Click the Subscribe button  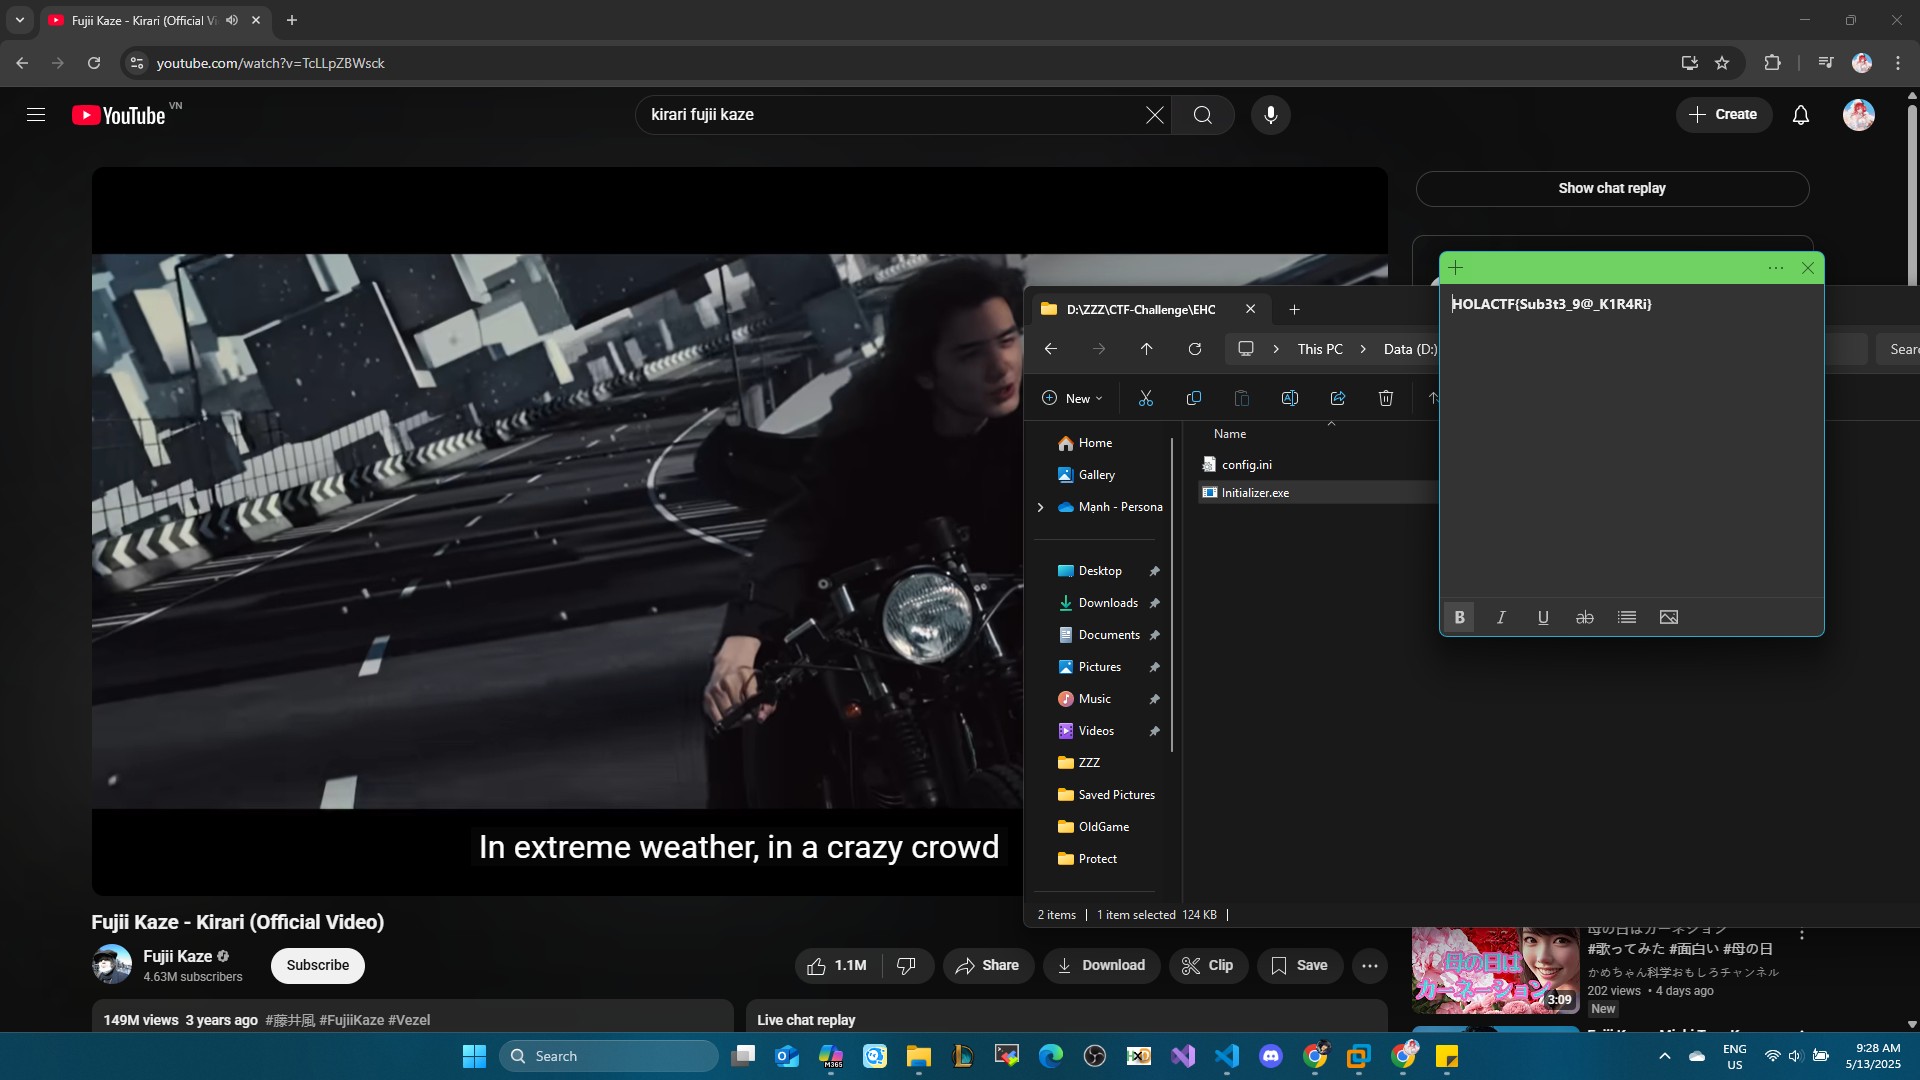click(x=317, y=965)
